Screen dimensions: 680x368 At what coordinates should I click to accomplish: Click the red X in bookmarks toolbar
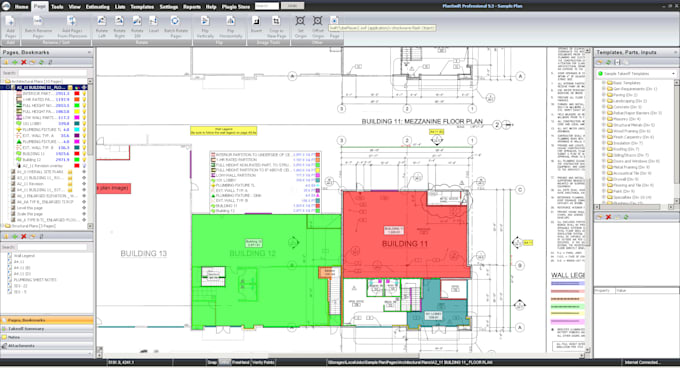click(x=24, y=237)
